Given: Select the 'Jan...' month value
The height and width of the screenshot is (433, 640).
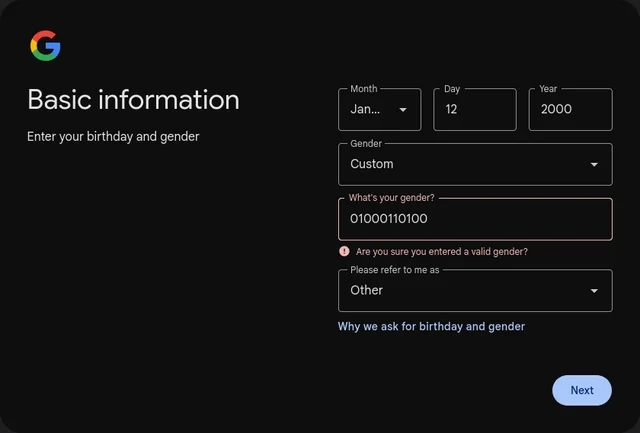Looking at the screenshot, I should click(x=365, y=109).
